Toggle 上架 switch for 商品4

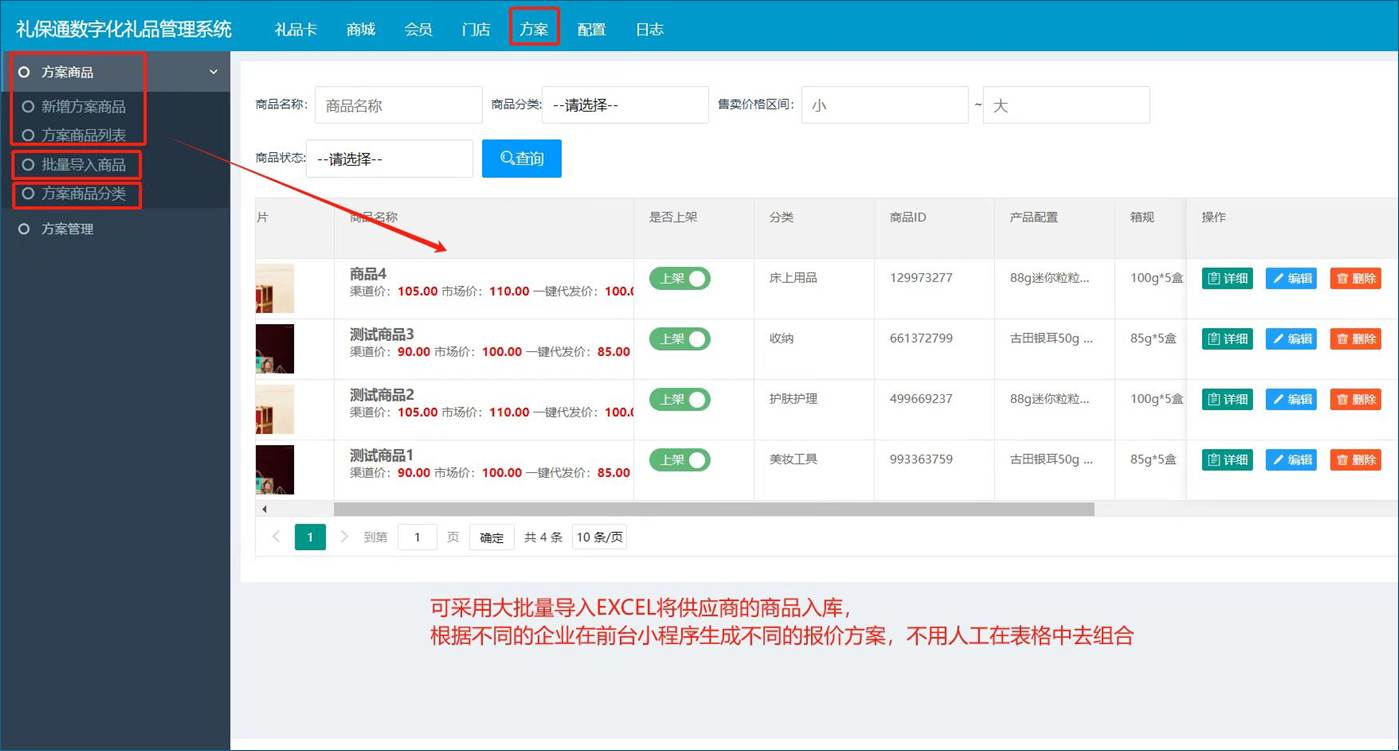tap(680, 278)
